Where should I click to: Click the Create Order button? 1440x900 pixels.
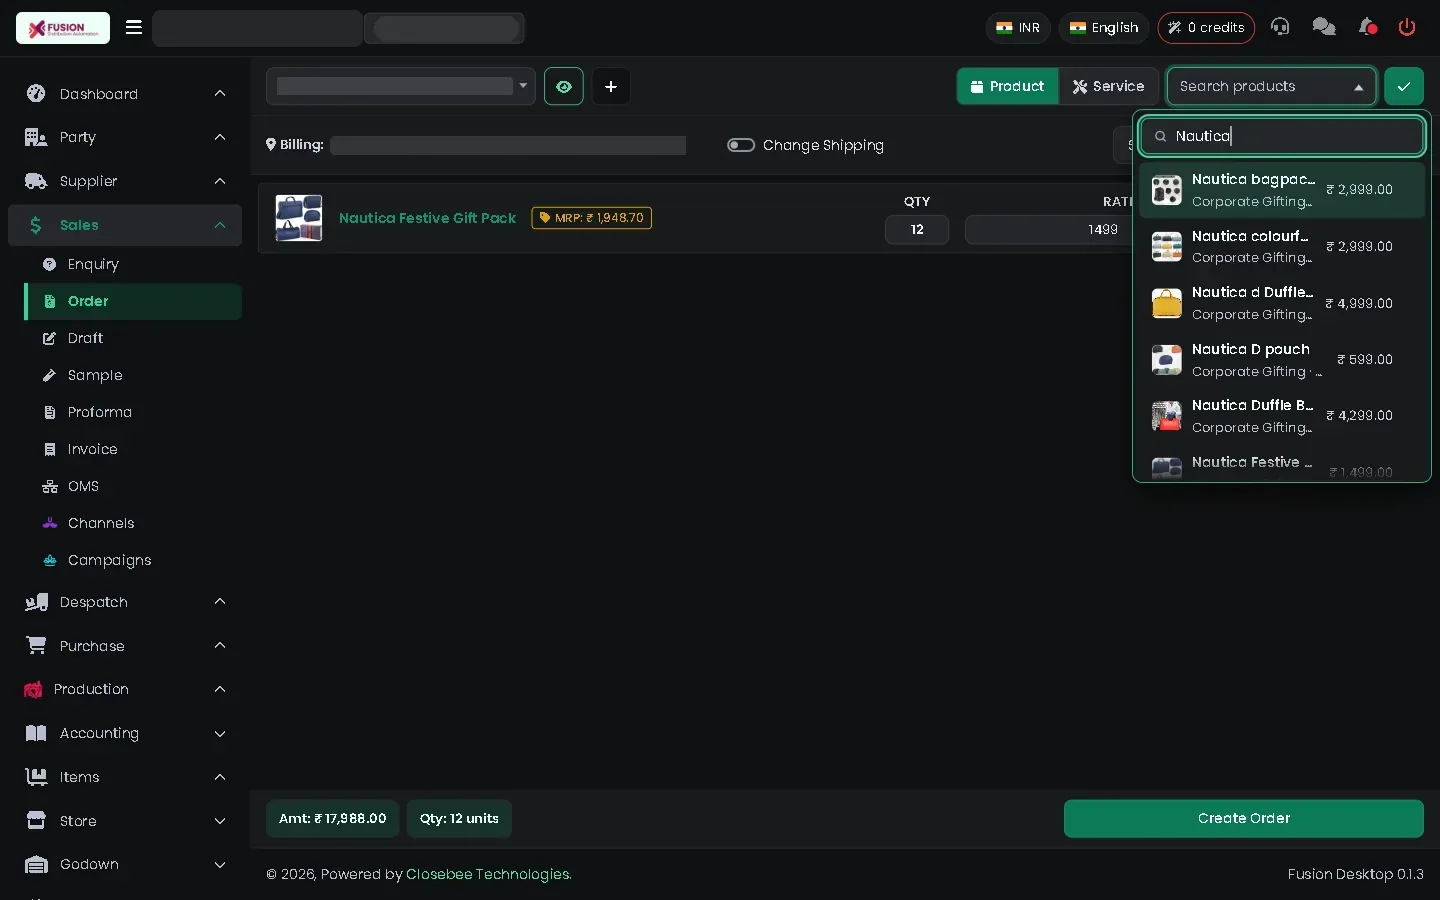(1243, 818)
